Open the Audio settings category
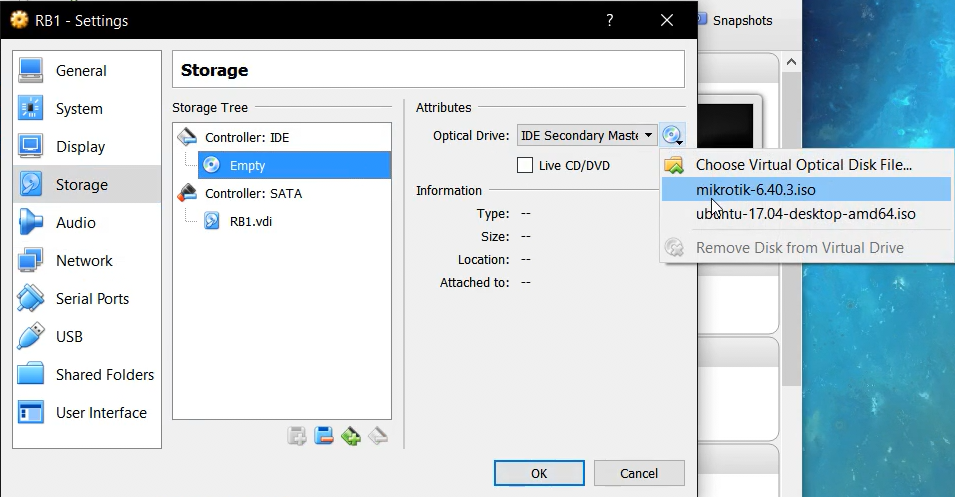955x497 pixels. [87, 222]
